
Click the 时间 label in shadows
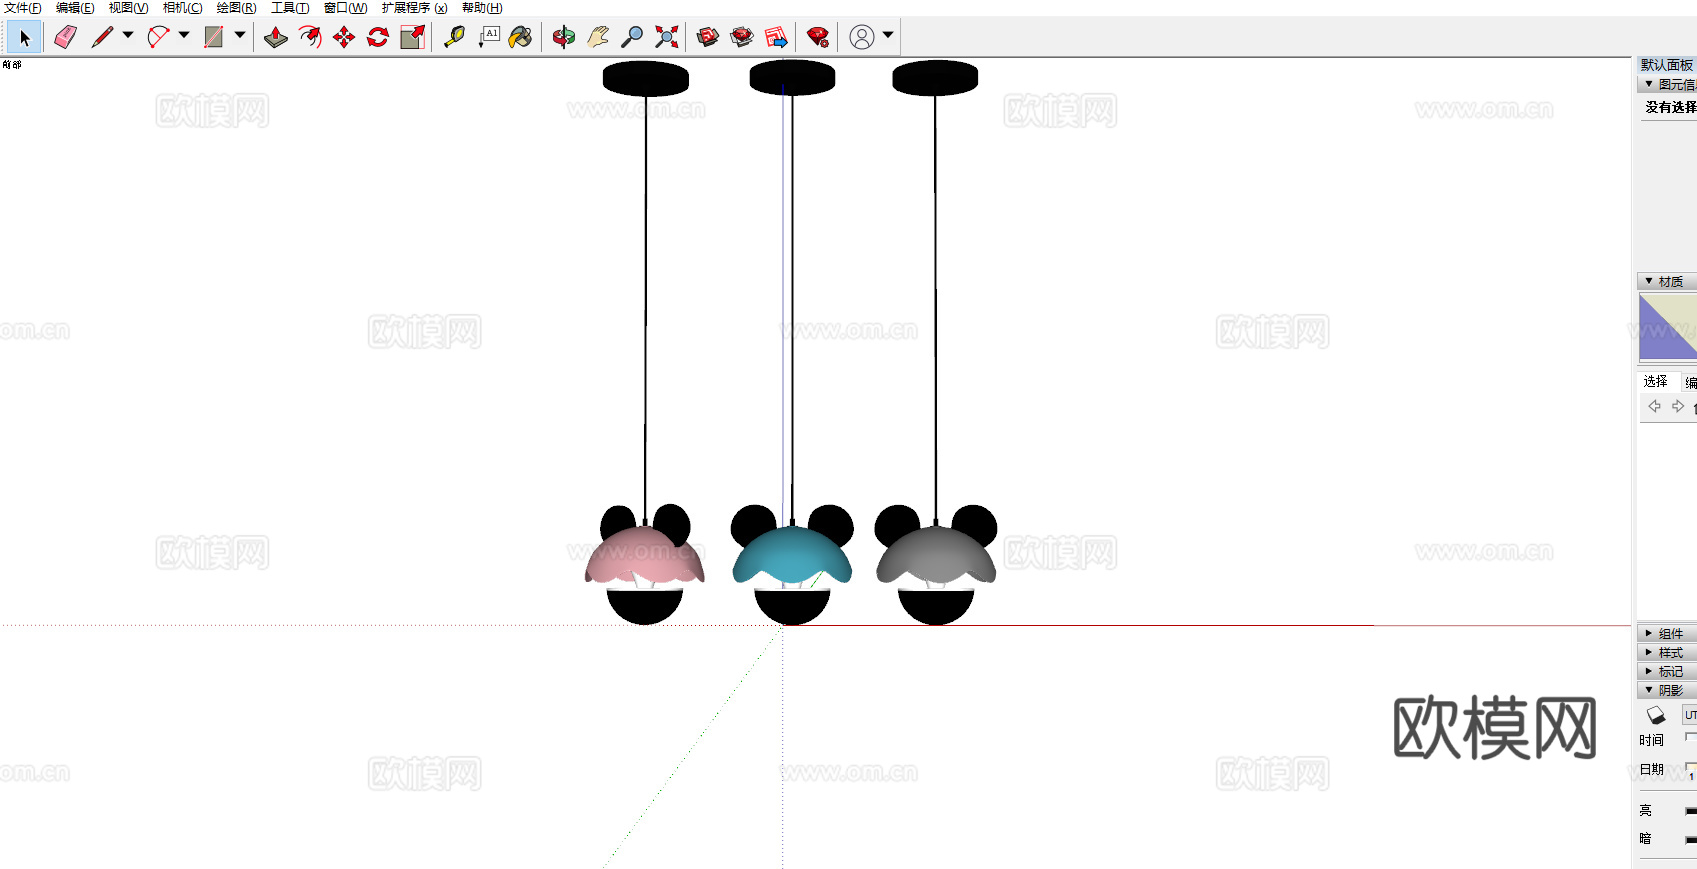pos(1652,740)
